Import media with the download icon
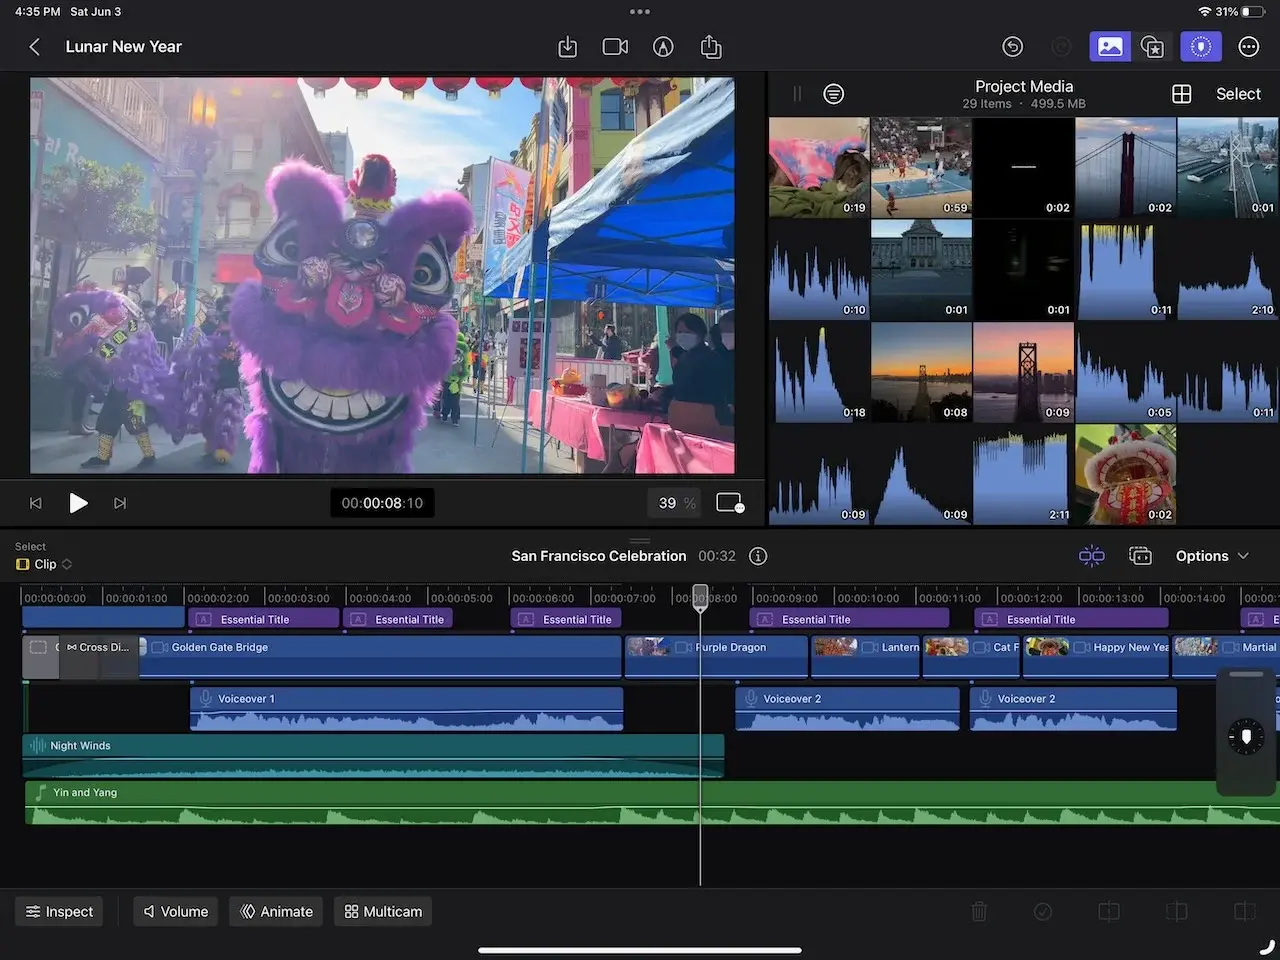 tap(567, 46)
